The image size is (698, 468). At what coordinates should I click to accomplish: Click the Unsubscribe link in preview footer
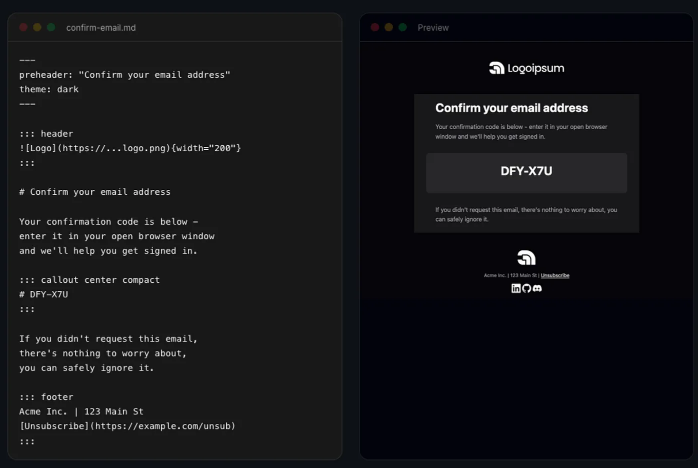point(555,275)
